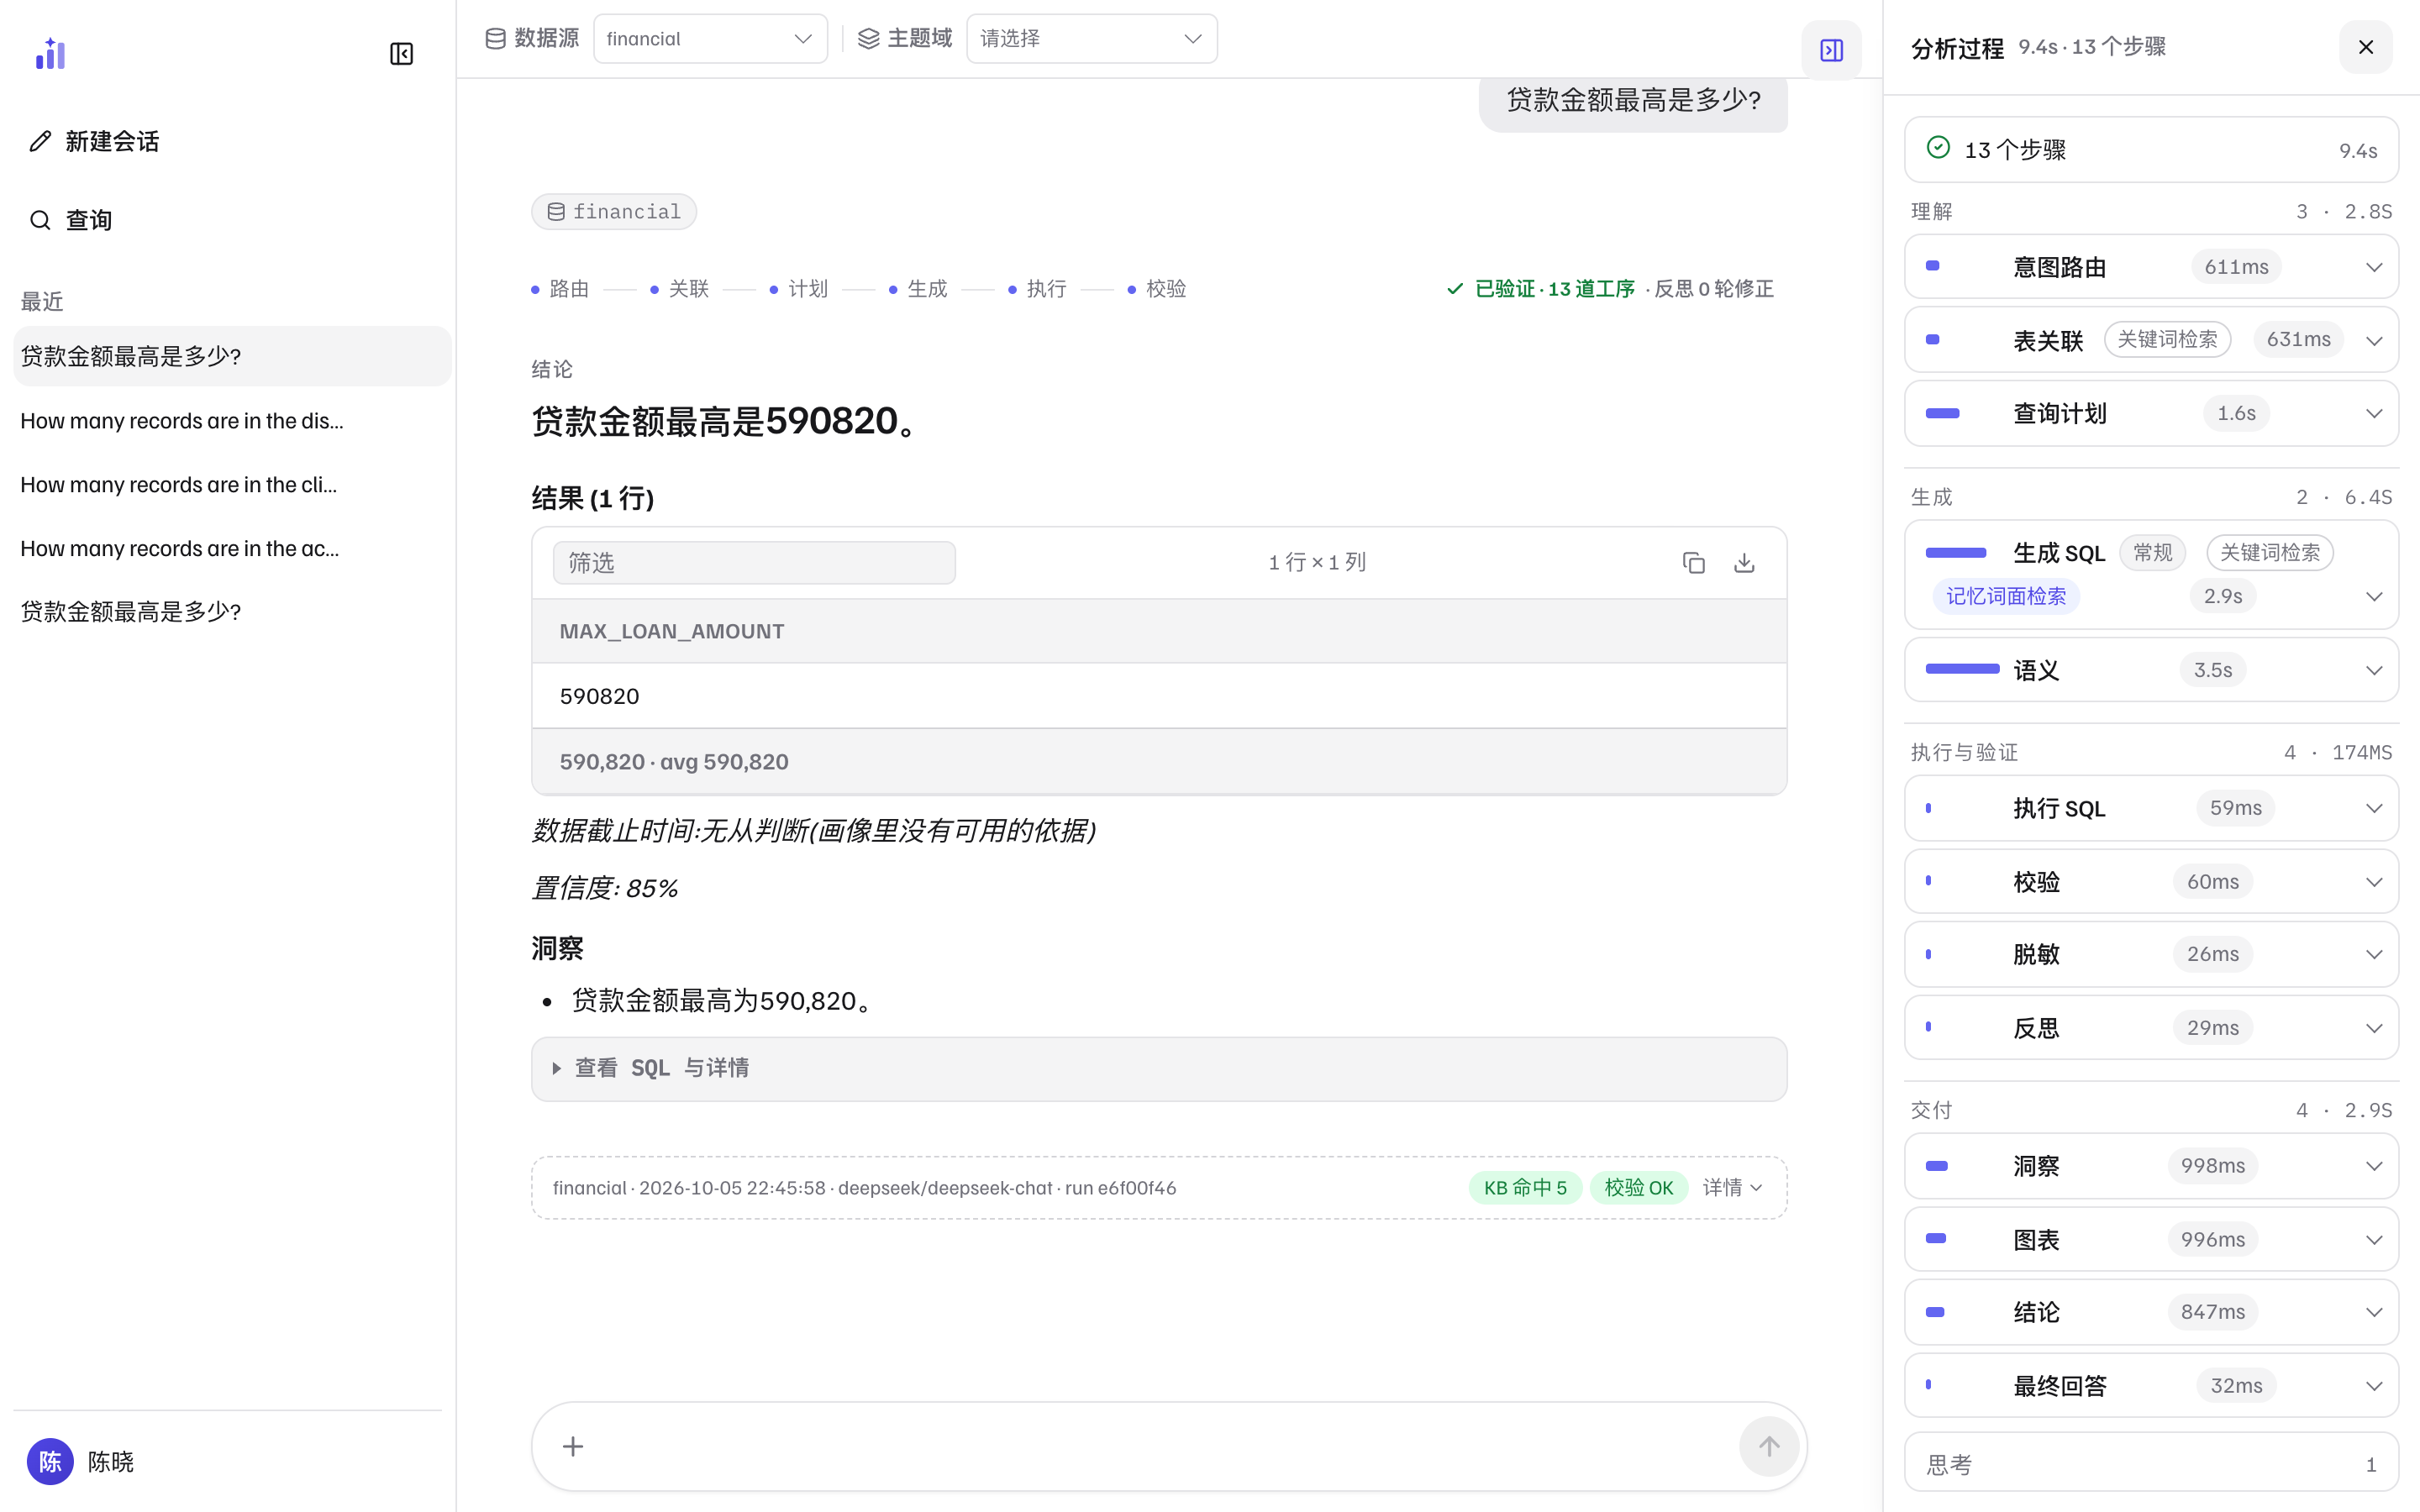Expand 查看 SQL 与详情 section
This screenshot has height=1512, width=2420.
(1159, 1068)
